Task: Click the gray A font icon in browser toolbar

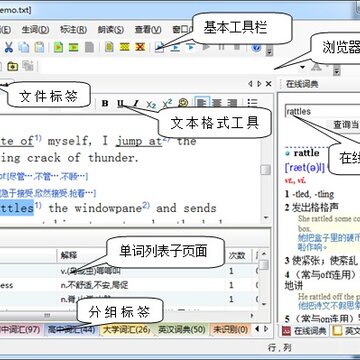Action: point(316,67)
